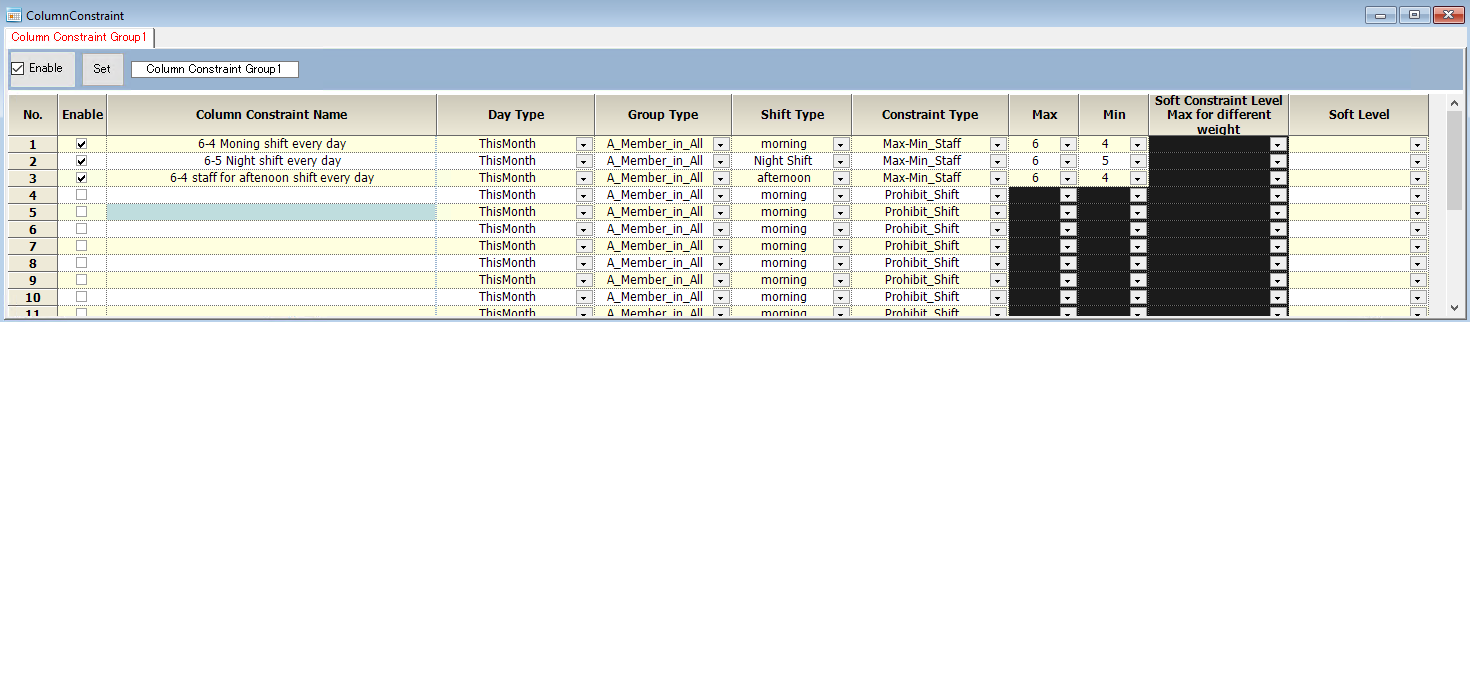
Task: Uncheck Enable for row 2 Night shift constraint
Action: tap(82, 161)
